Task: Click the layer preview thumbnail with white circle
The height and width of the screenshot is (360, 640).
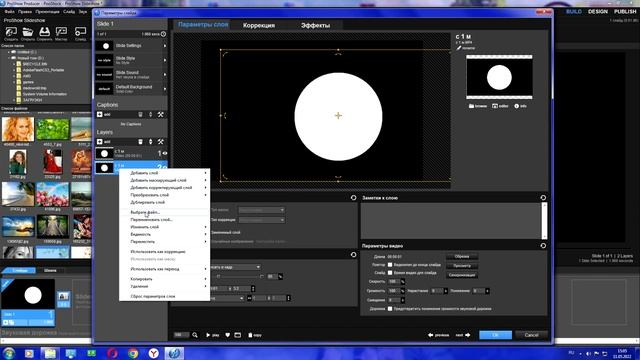Action: 499,77
